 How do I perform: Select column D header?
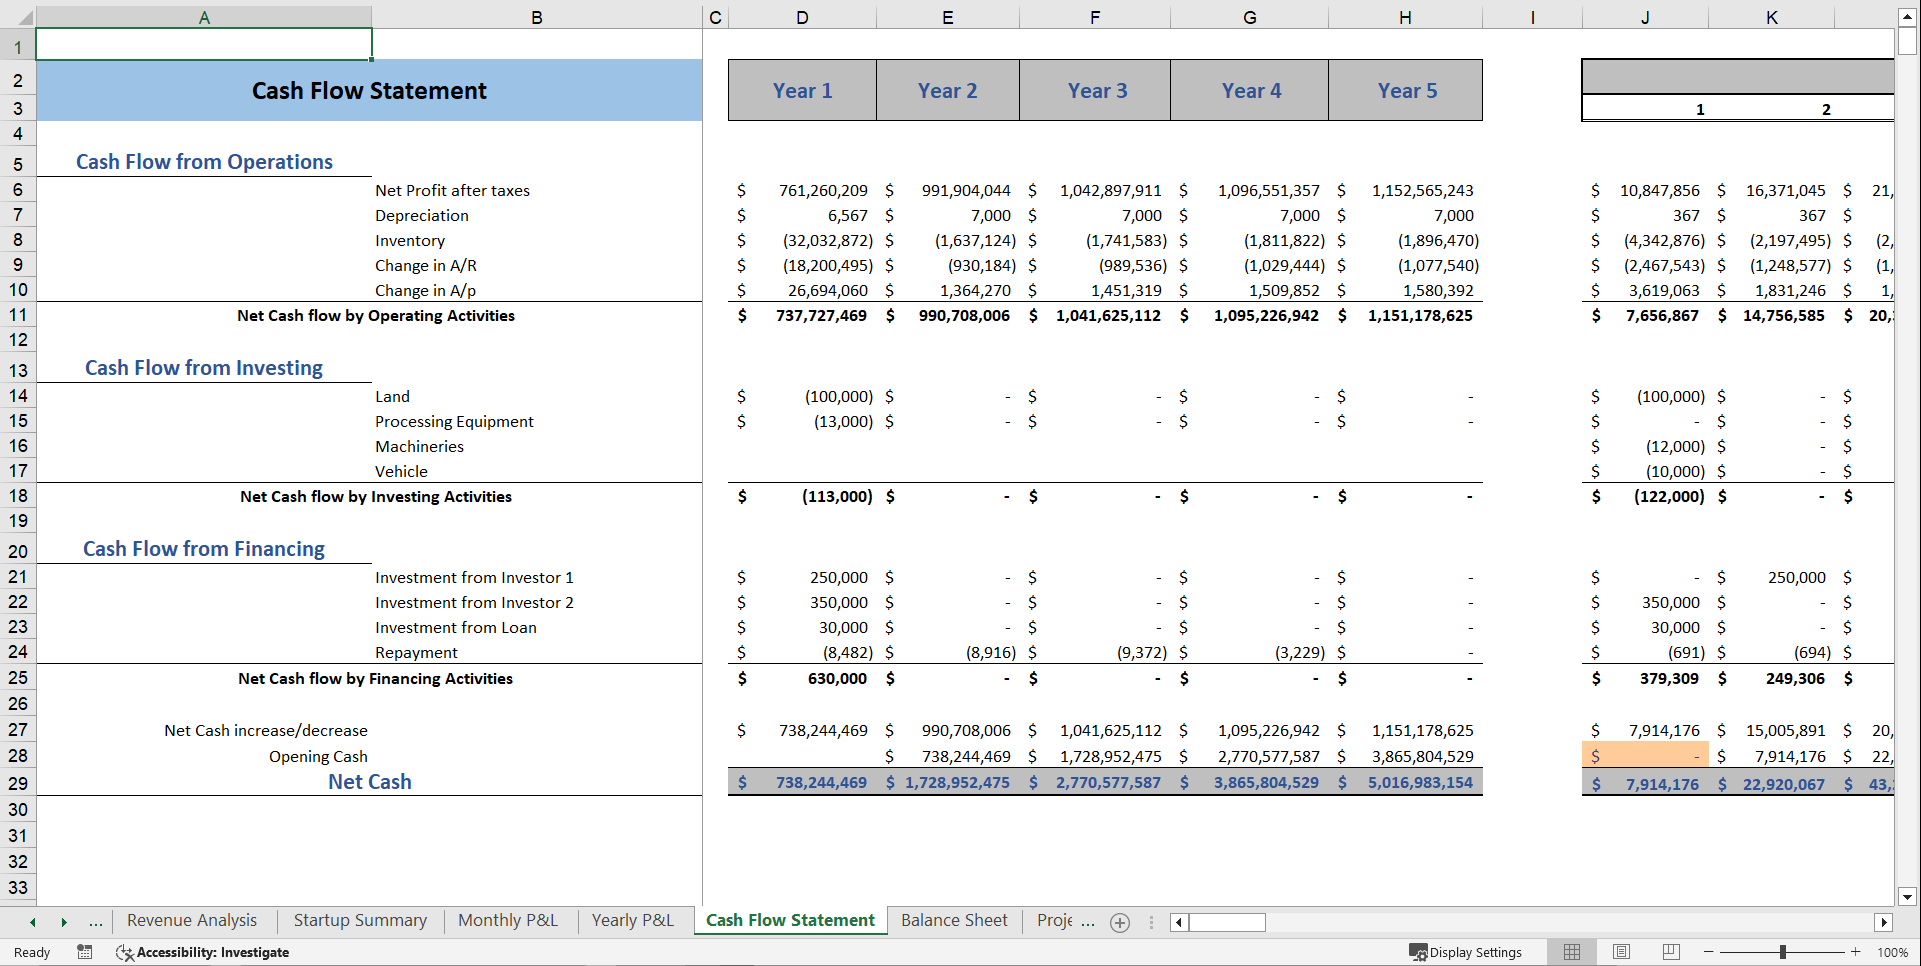tap(802, 17)
